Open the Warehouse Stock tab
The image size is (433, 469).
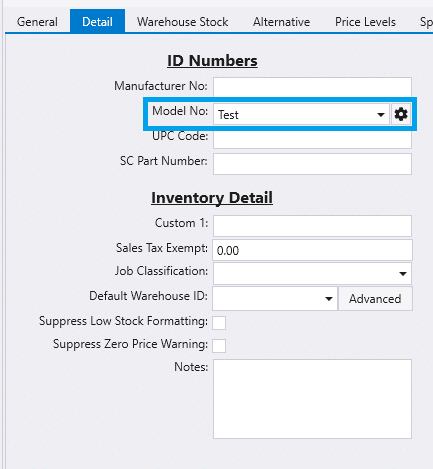tap(183, 22)
